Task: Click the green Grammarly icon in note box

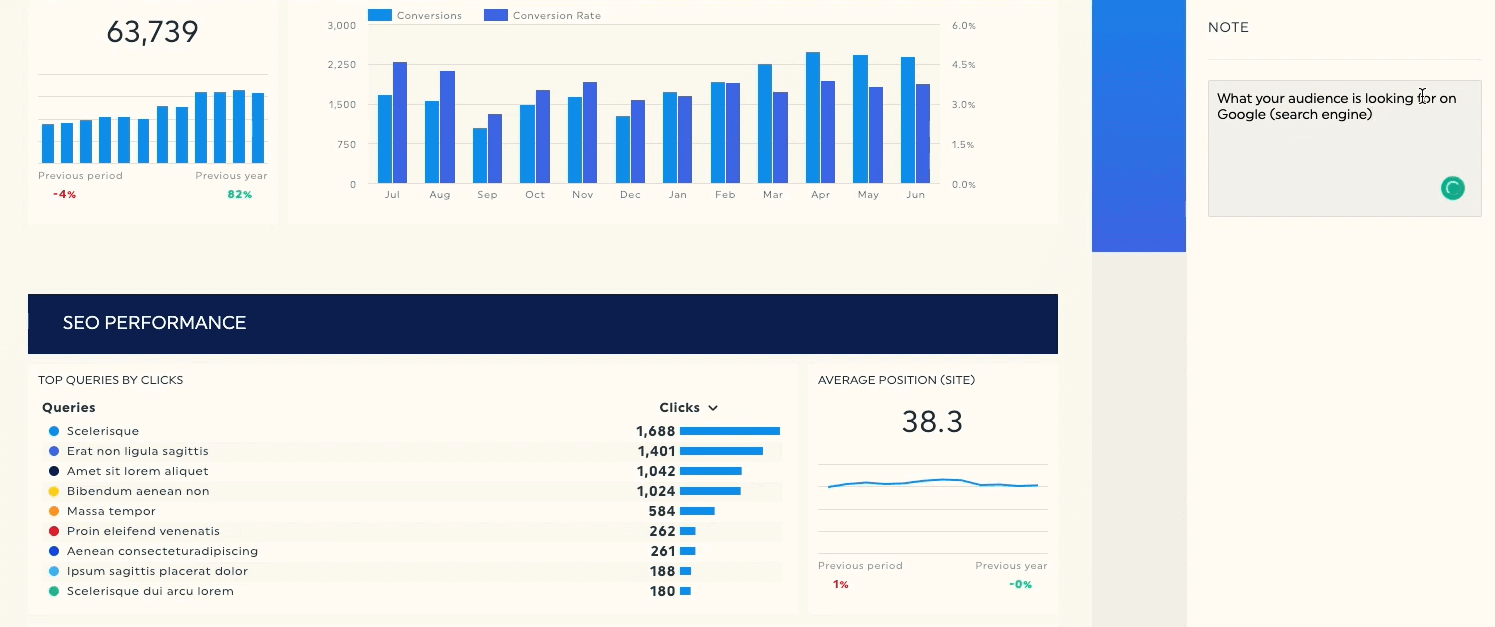Action: (x=1452, y=188)
